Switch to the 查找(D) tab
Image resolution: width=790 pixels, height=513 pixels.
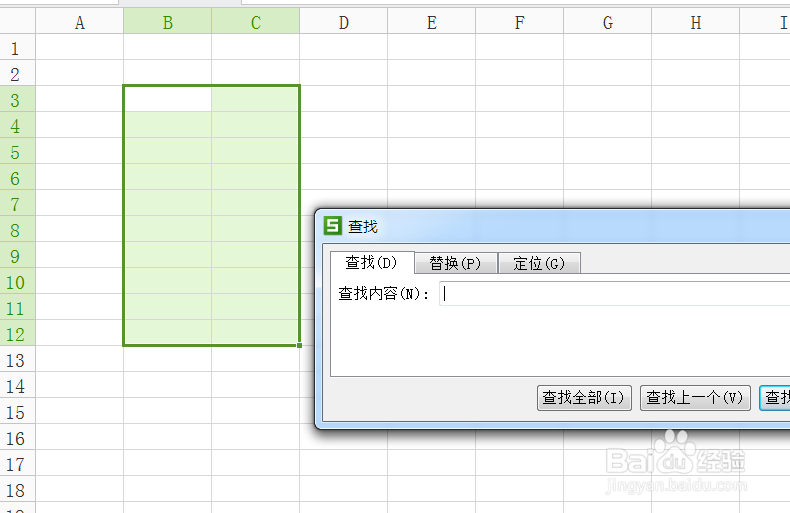click(x=372, y=263)
